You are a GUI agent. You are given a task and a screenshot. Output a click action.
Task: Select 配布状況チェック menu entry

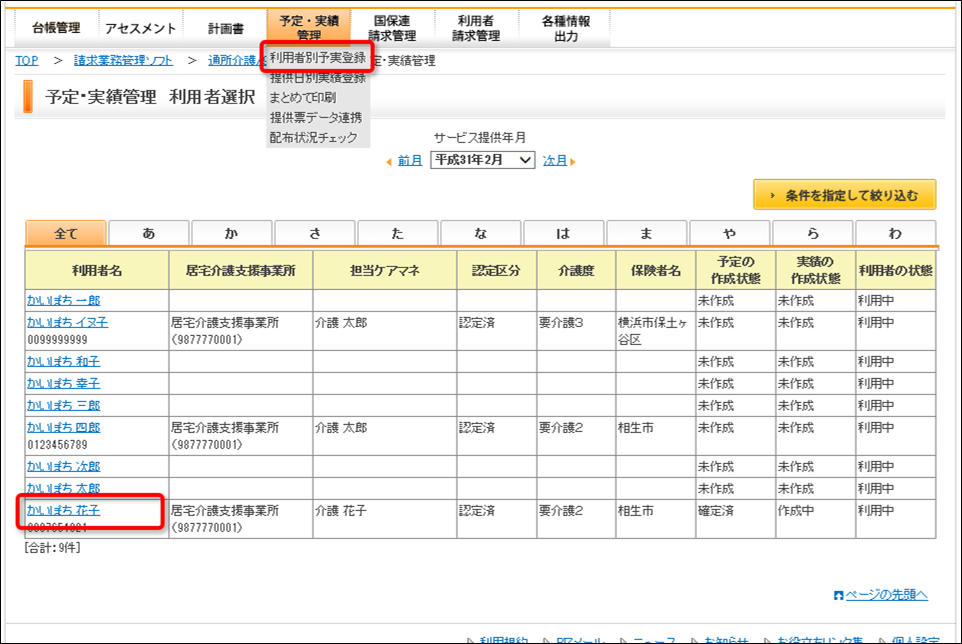(314, 137)
